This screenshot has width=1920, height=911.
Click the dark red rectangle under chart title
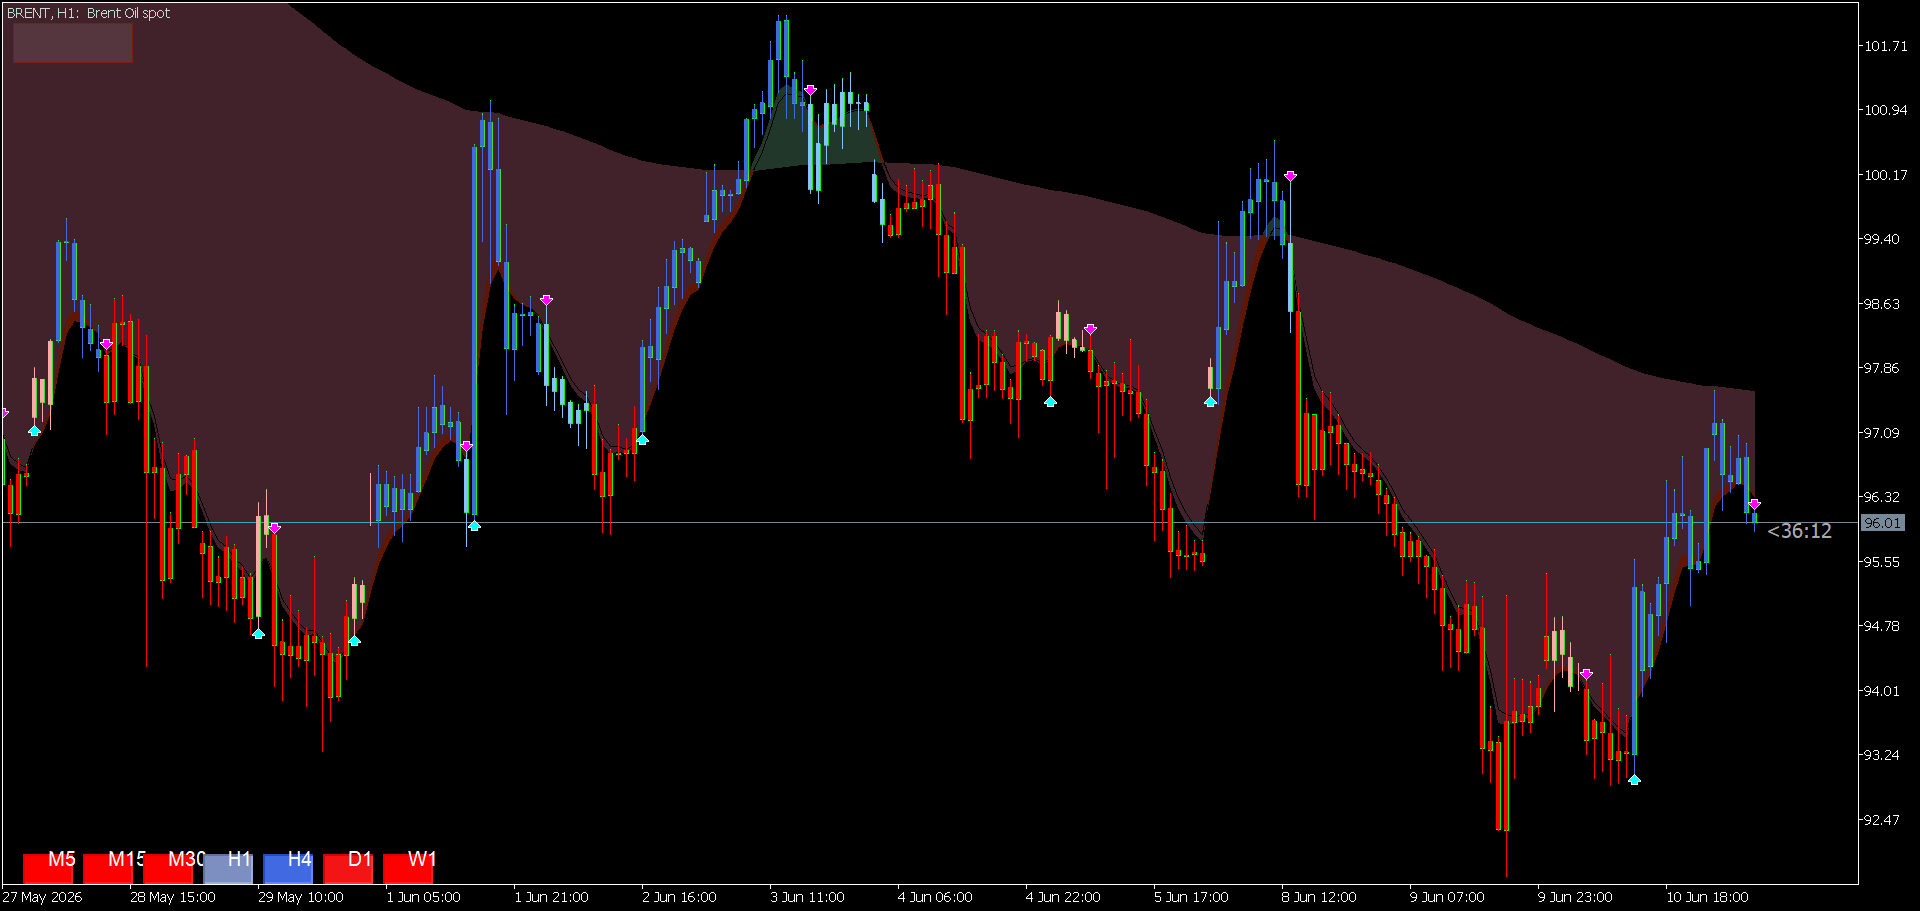click(73, 43)
